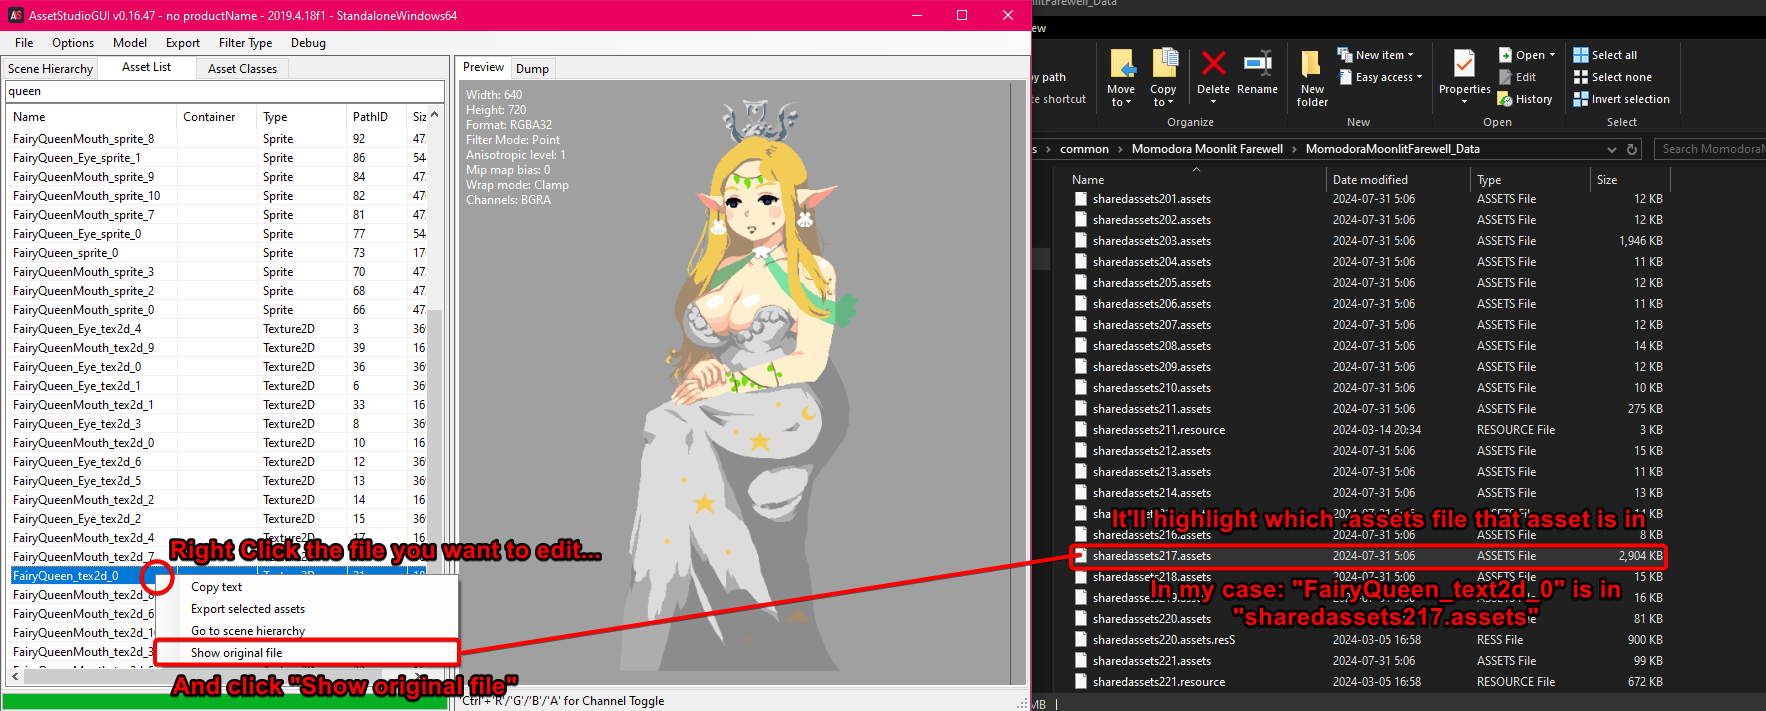Open the Explorer address bar history dropdown
The height and width of the screenshot is (711, 1766).
click(x=1611, y=149)
